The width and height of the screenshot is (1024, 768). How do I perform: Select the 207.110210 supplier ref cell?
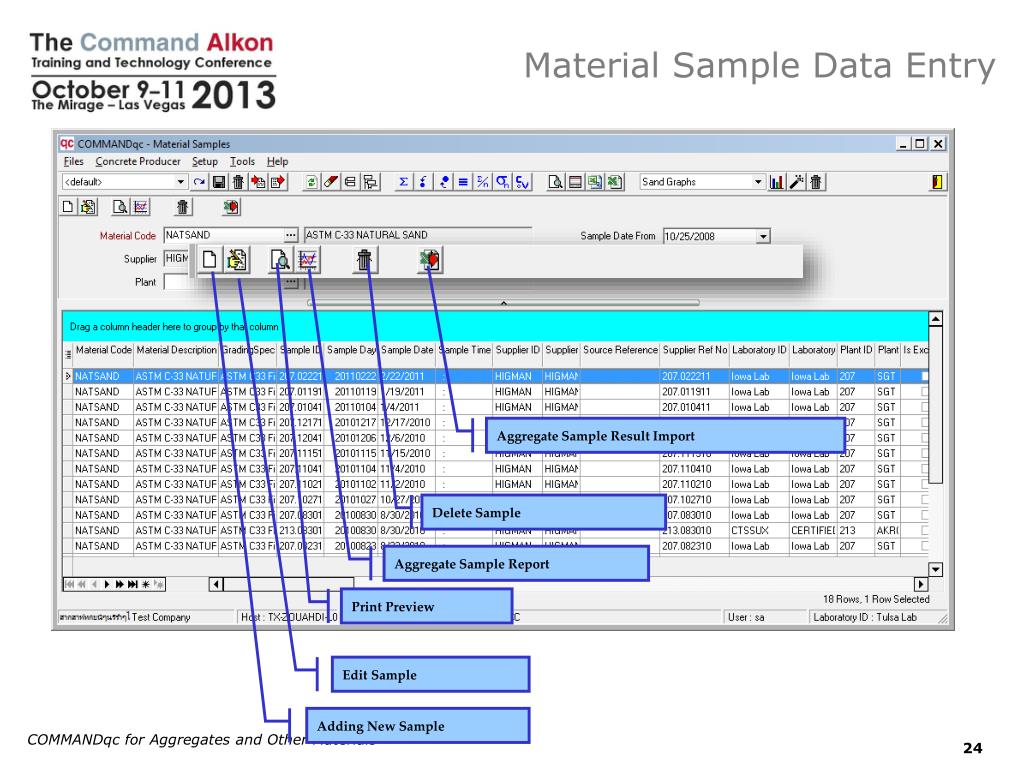pyautogui.click(x=695, y=485)
